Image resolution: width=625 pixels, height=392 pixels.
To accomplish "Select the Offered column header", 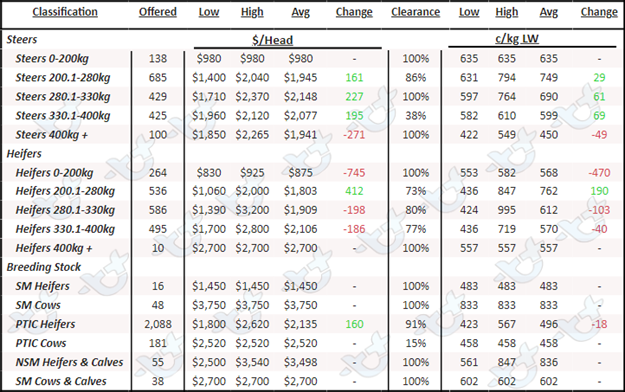I will (x=158, y=12).
